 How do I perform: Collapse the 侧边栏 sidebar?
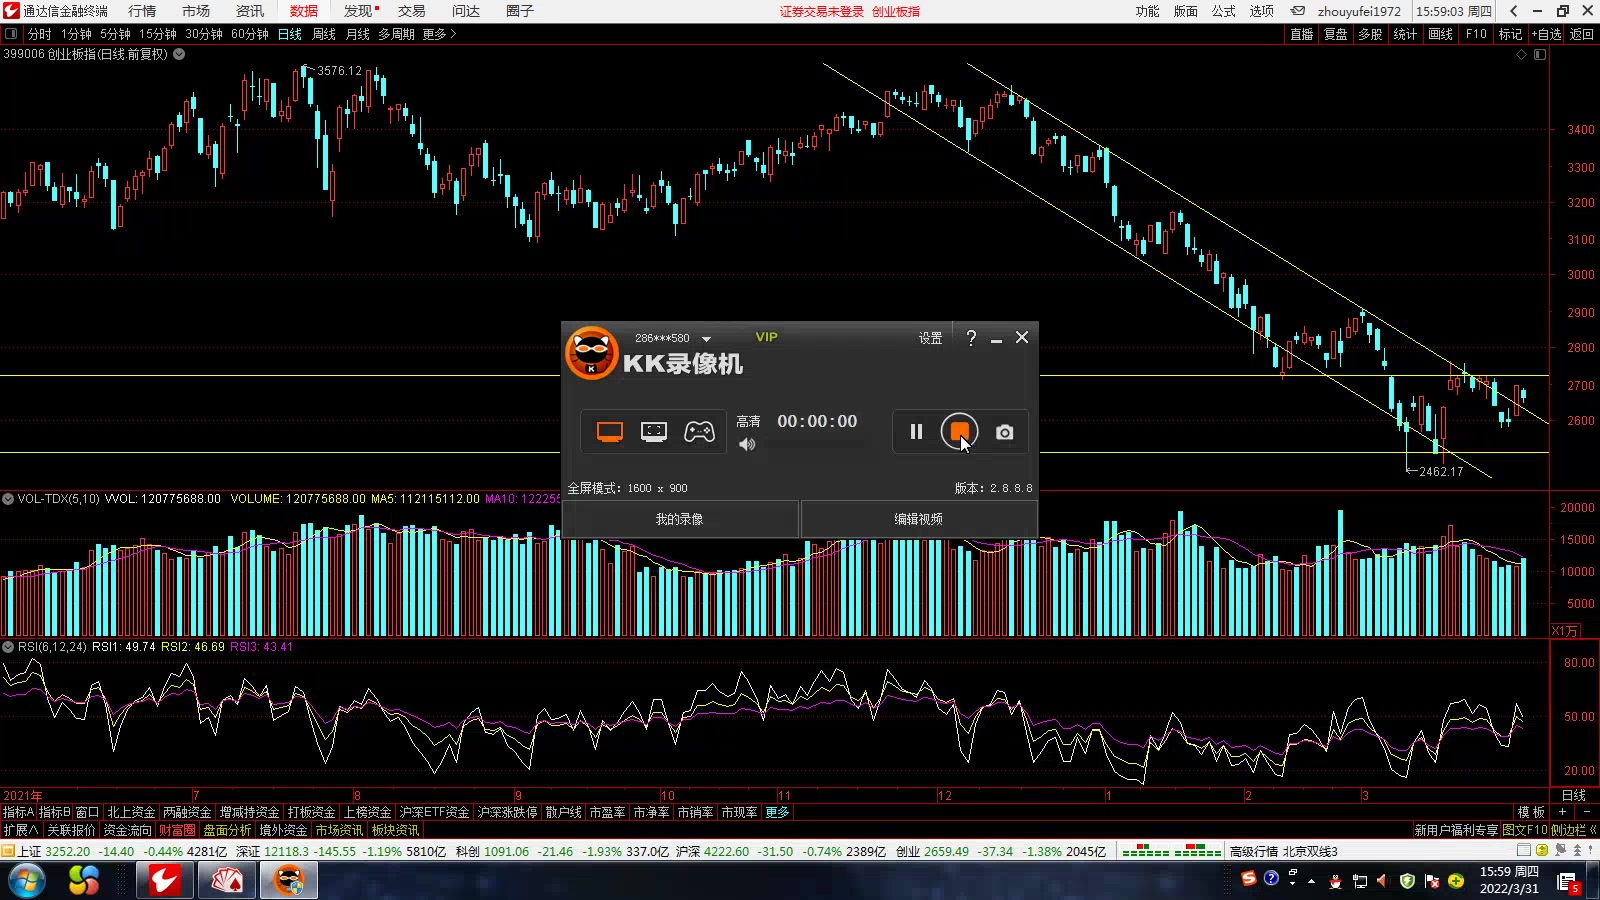[1573, 830]
